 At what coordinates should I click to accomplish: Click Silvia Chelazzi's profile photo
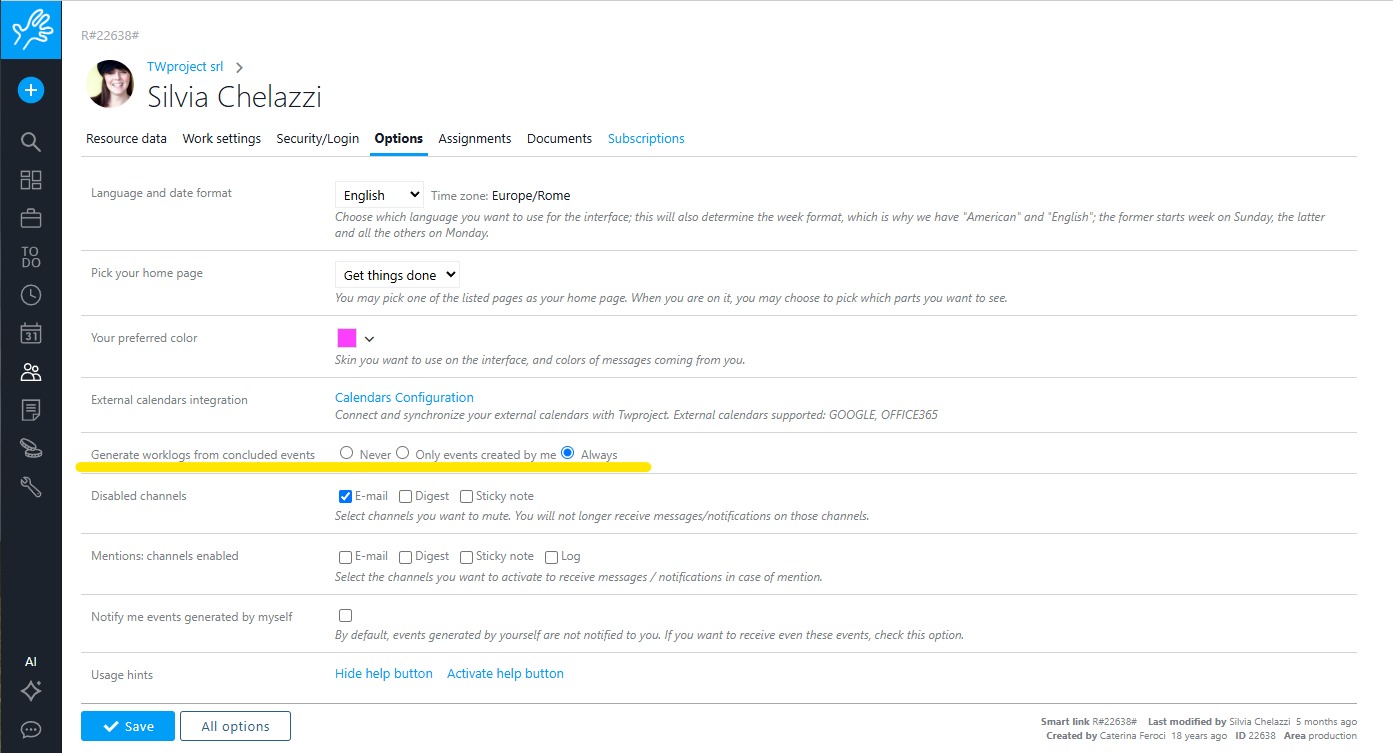point(110,84)
